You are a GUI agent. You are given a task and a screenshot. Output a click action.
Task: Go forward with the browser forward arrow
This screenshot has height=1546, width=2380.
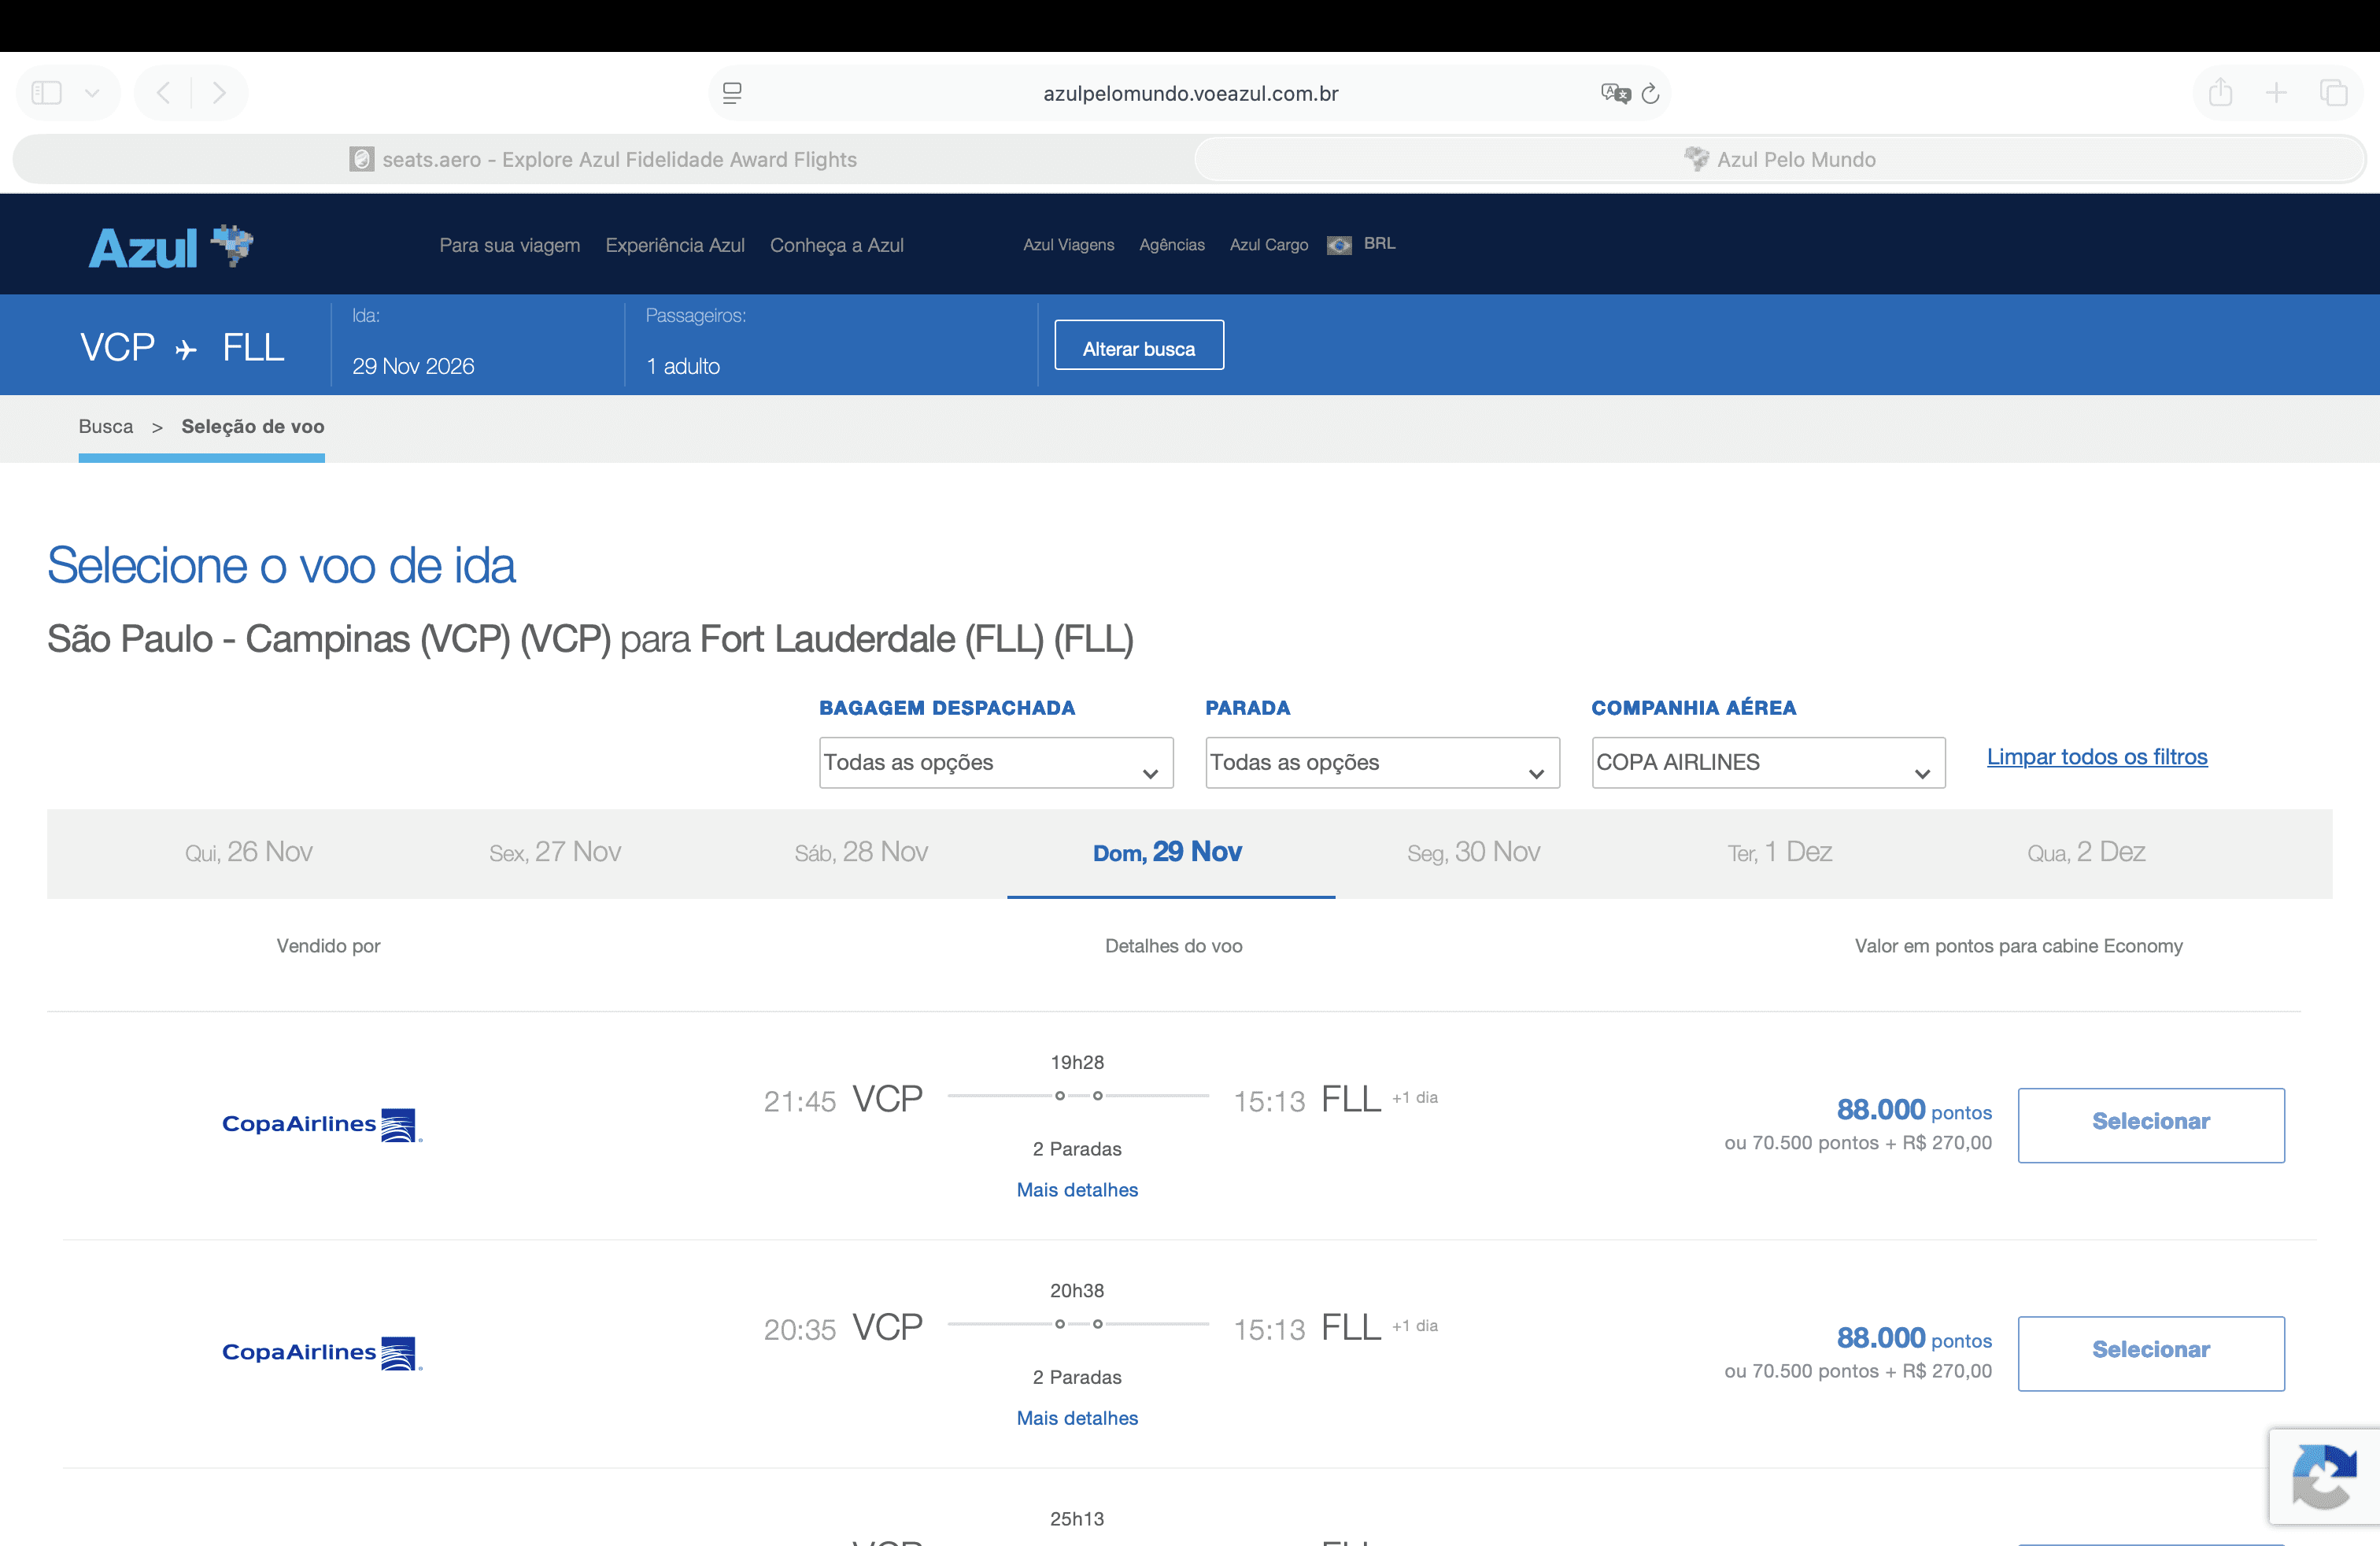219,93
